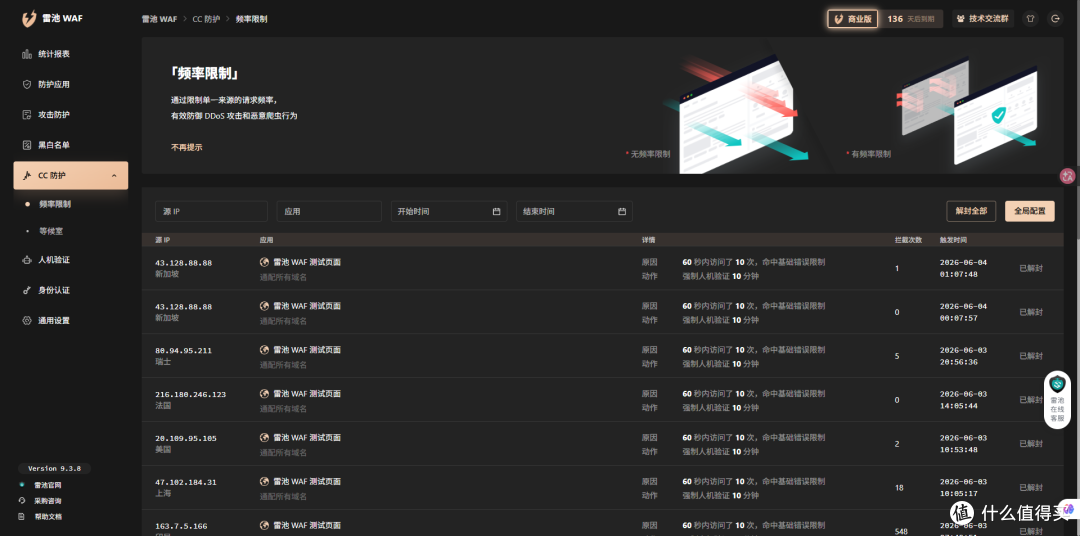Image resolution: width=1080 pixels, height=536 pixels.
Task: Click block count 18 in table
Action: pos(899,488)
